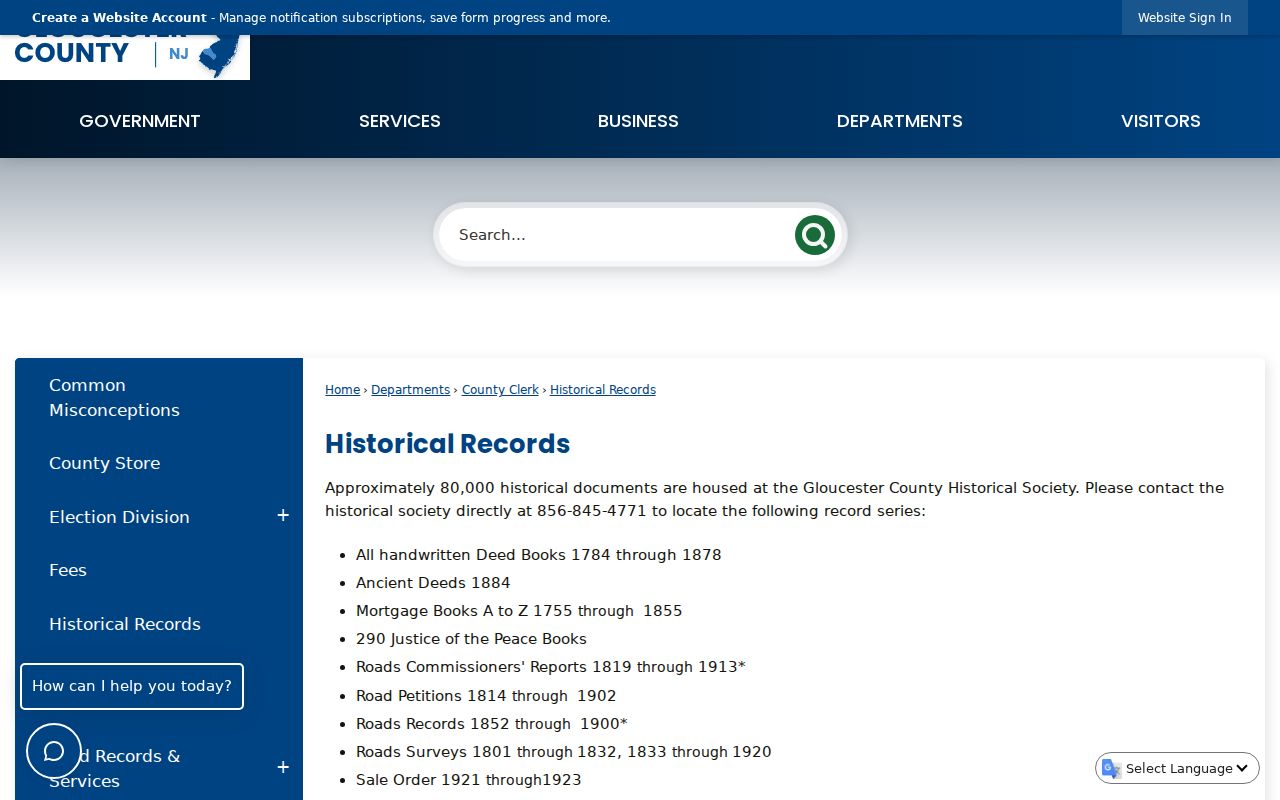The image size is (1280, 800).
Task: Click the Historical Records breadcrumb link
Action: [603, 390]
